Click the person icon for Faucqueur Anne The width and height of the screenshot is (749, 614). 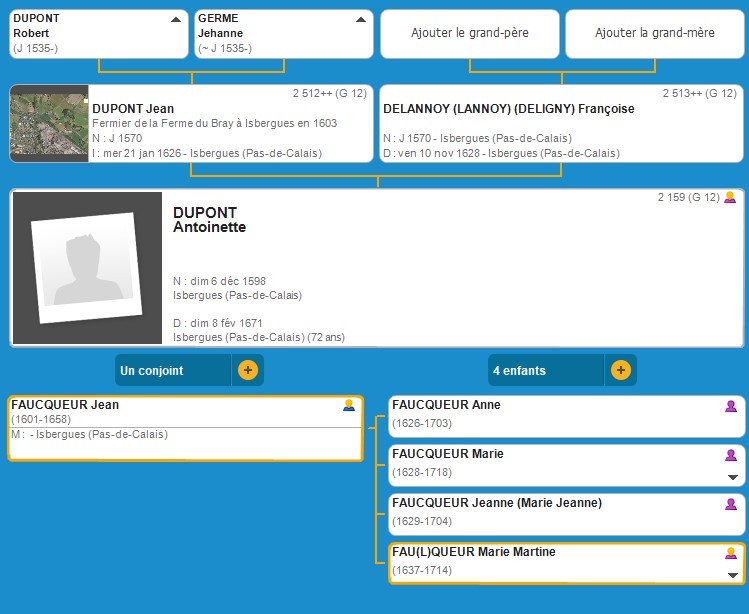tap(731, 405)
